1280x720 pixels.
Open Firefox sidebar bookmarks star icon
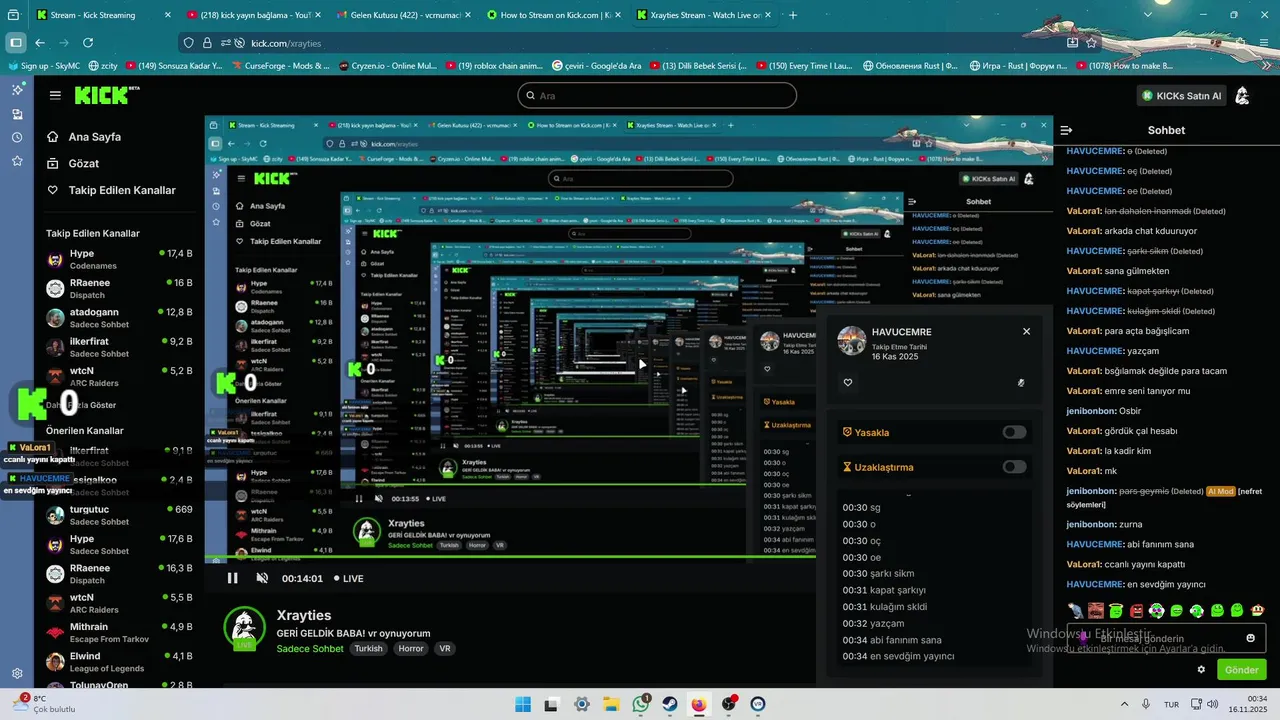point(17,161)
